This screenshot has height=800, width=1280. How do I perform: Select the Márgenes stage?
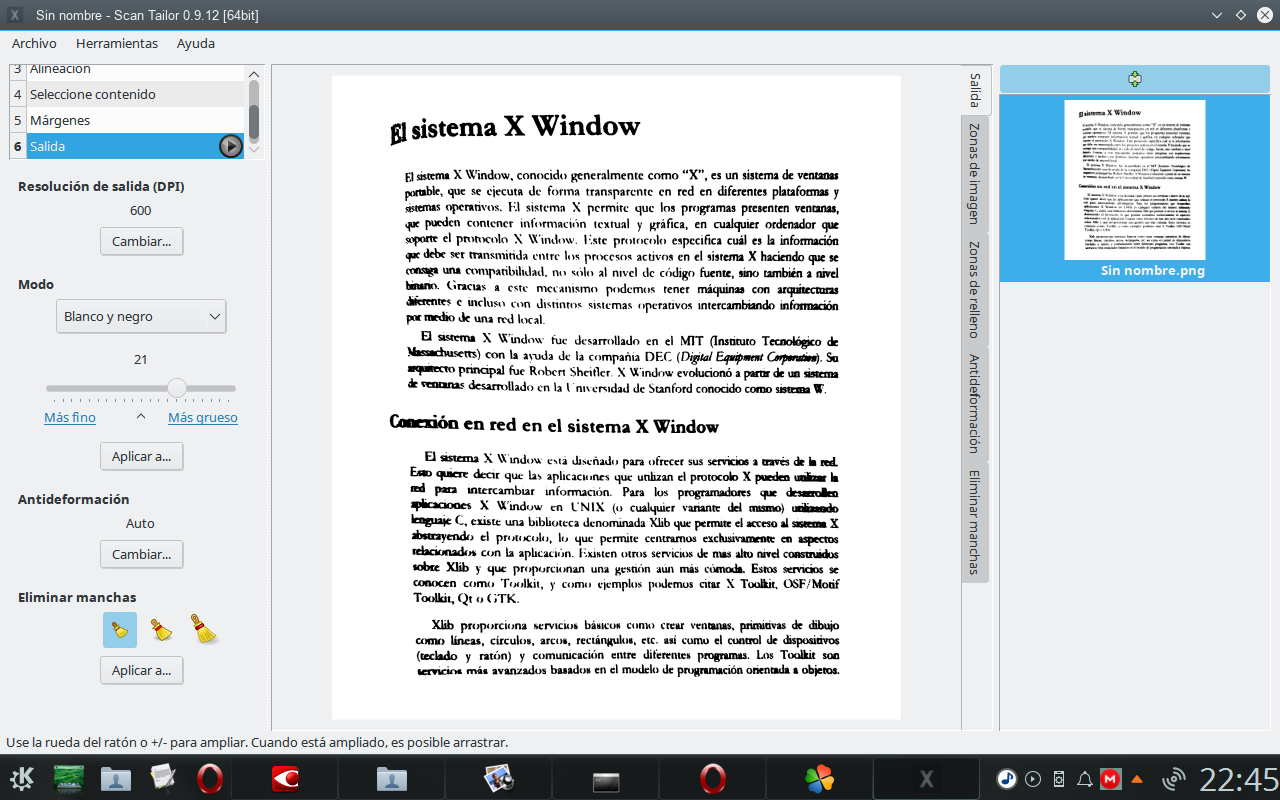[x=127, y=120]
